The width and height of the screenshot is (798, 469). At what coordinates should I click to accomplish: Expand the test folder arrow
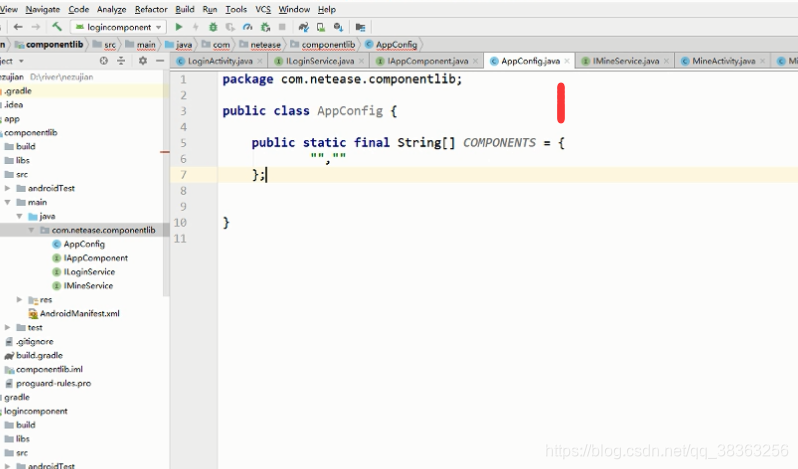coord(8,328)
